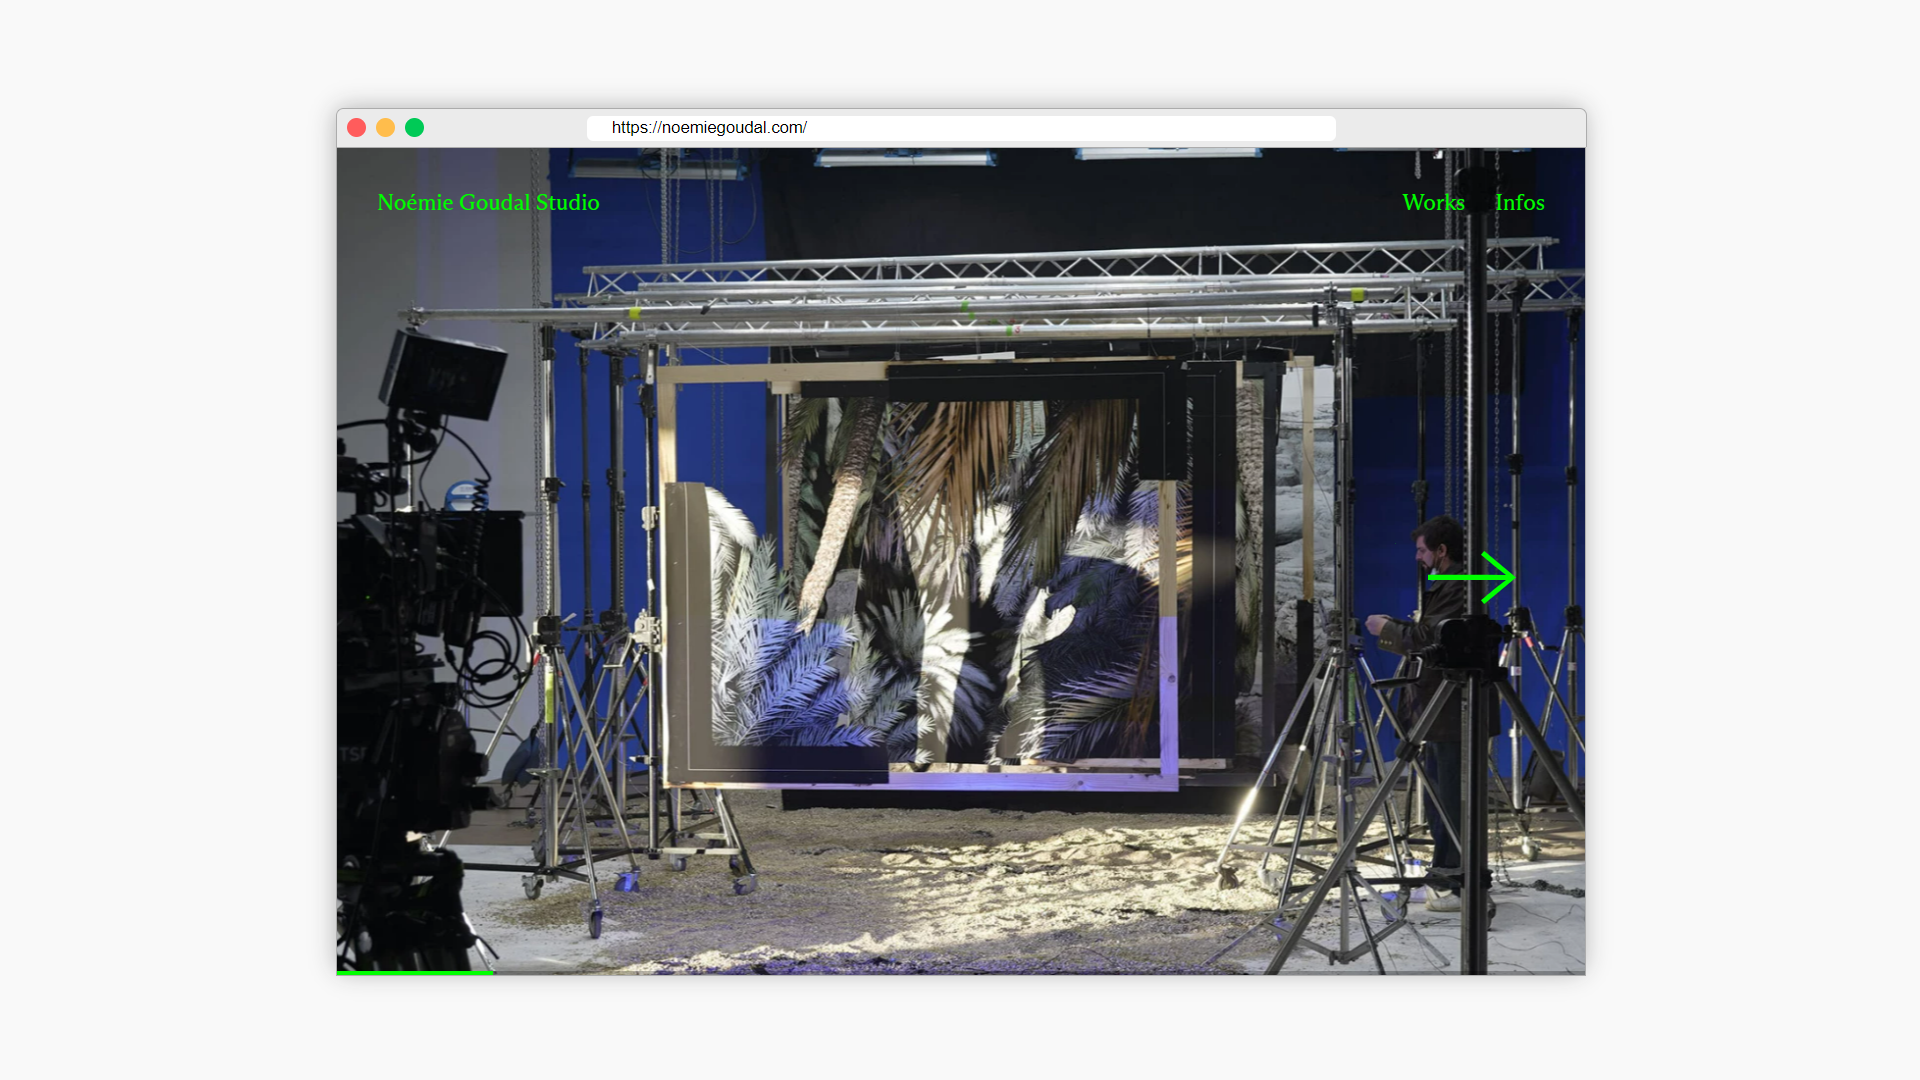Click the green slideshow progress bar

(415, 972)
